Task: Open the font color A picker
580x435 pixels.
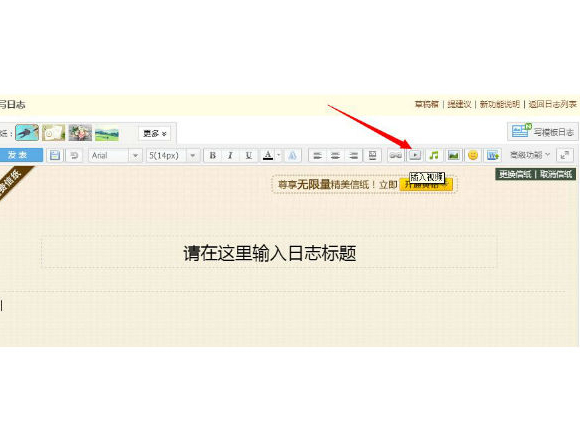Action: (268, 155)
